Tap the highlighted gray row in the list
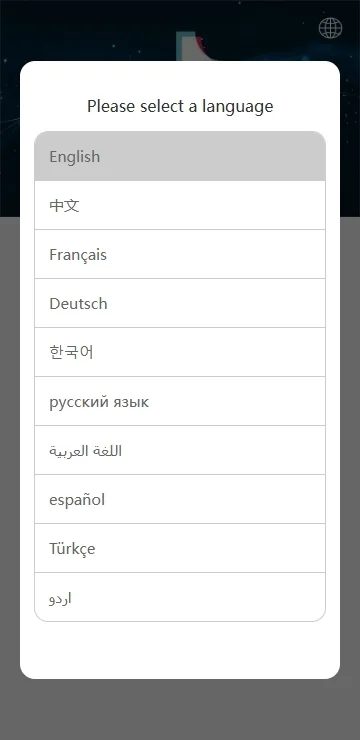The width and height of the screenshot is (360, 740). tap(180, 156)
